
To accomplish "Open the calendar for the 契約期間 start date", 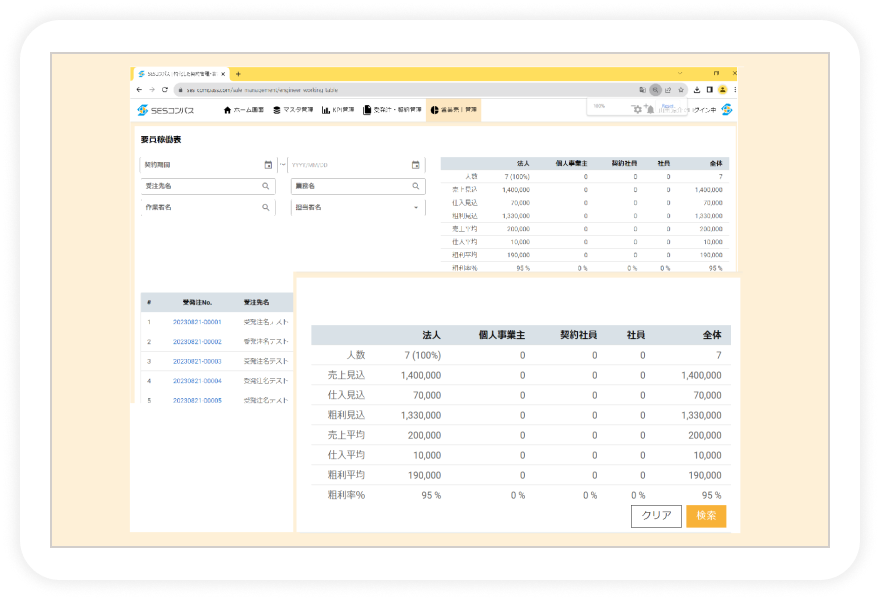I will point(268,165).
